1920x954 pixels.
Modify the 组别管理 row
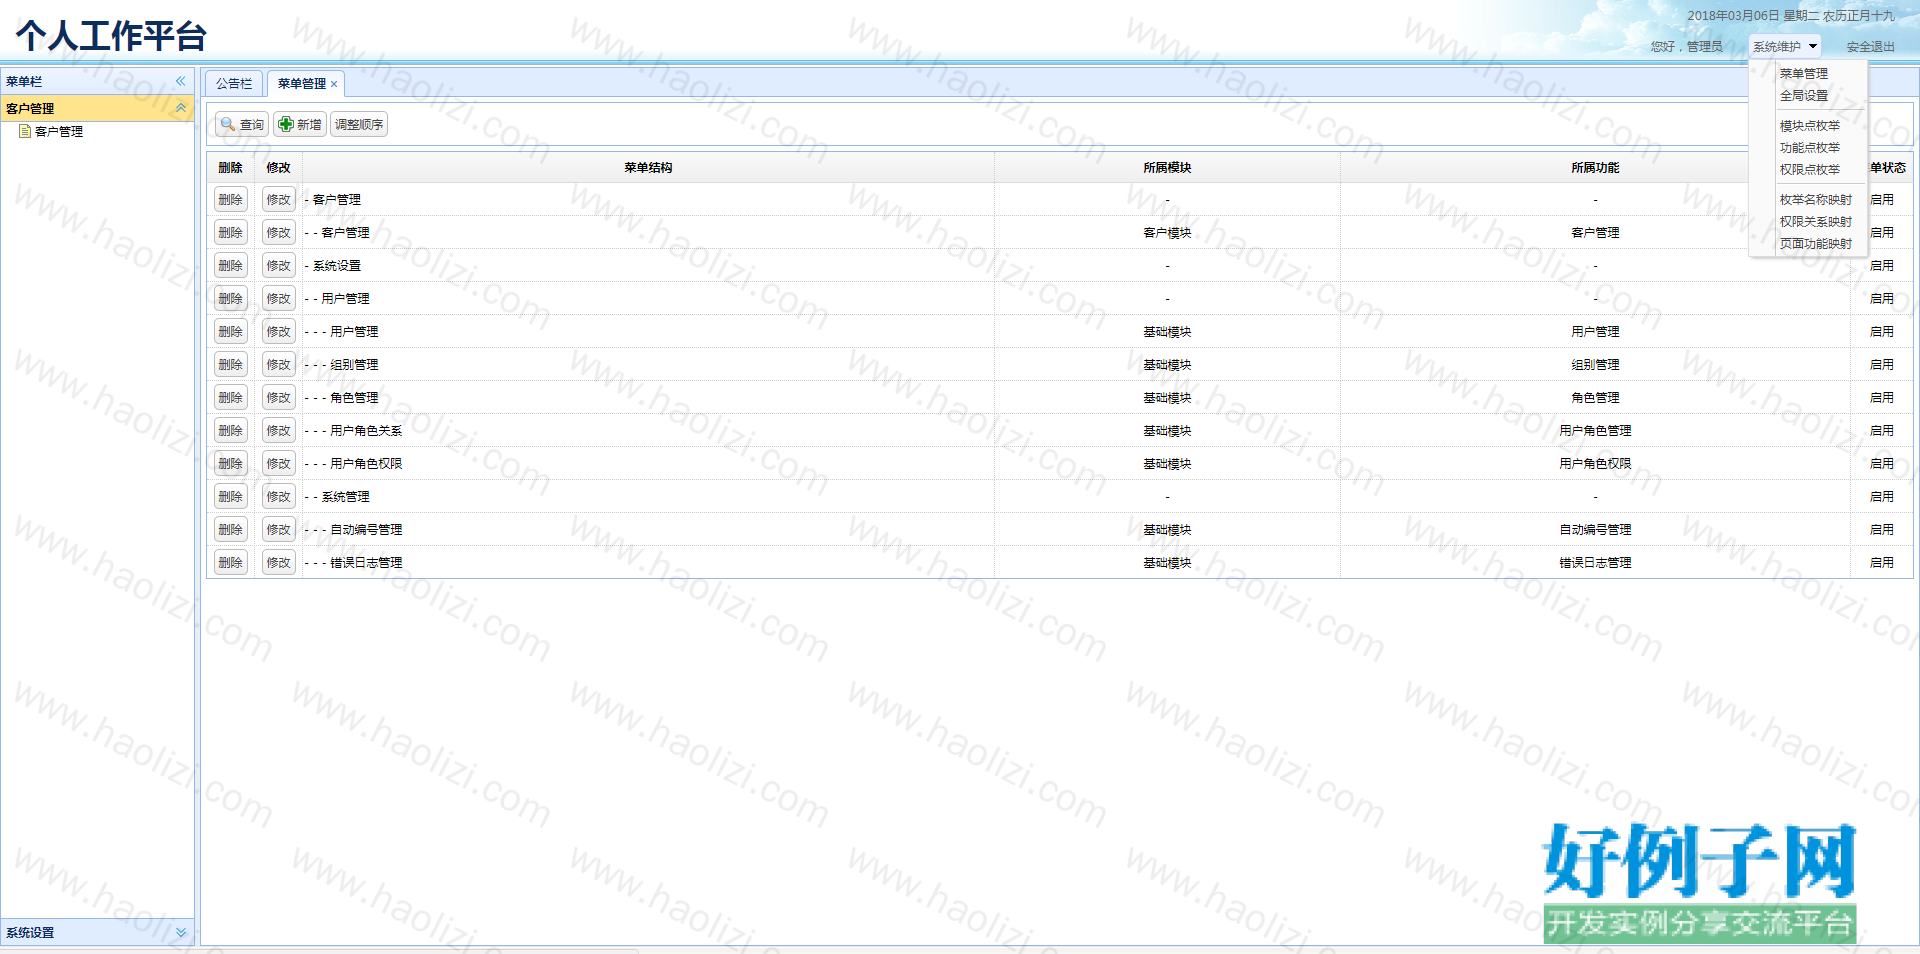279,364
